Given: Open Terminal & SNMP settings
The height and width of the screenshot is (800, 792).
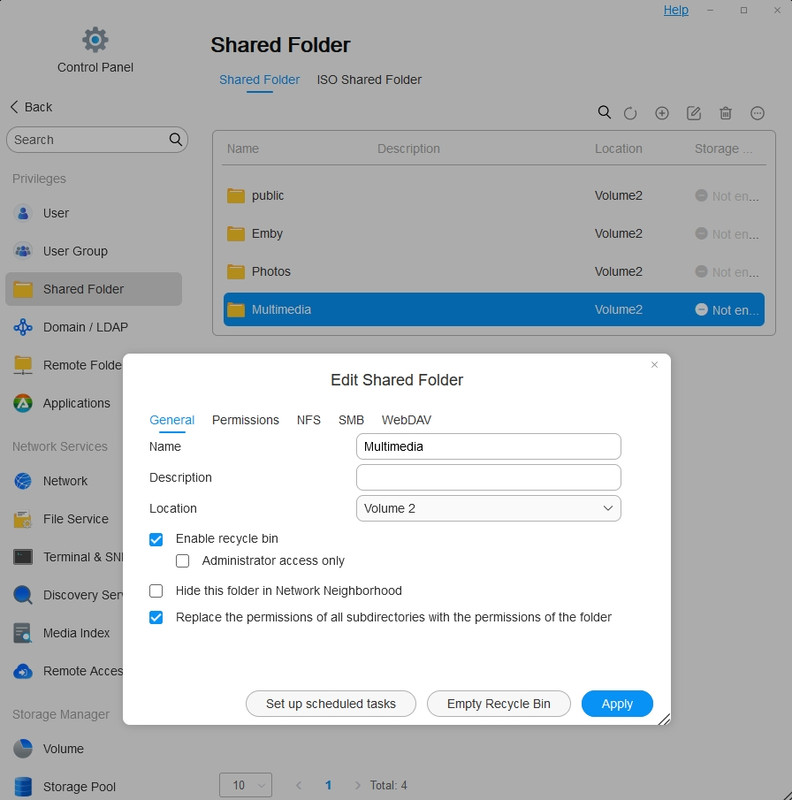Looking at the screenshot, I should pos(66,557).
